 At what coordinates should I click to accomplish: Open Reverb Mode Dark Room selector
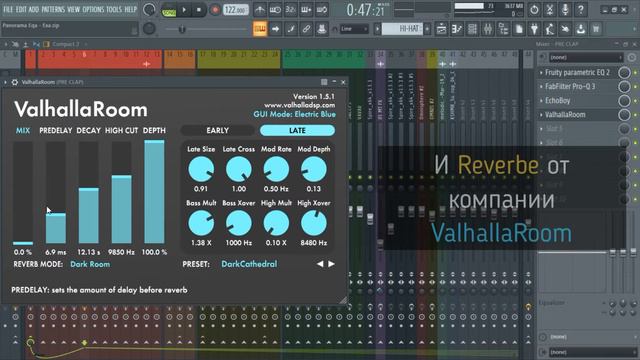[x=90, y=264]
